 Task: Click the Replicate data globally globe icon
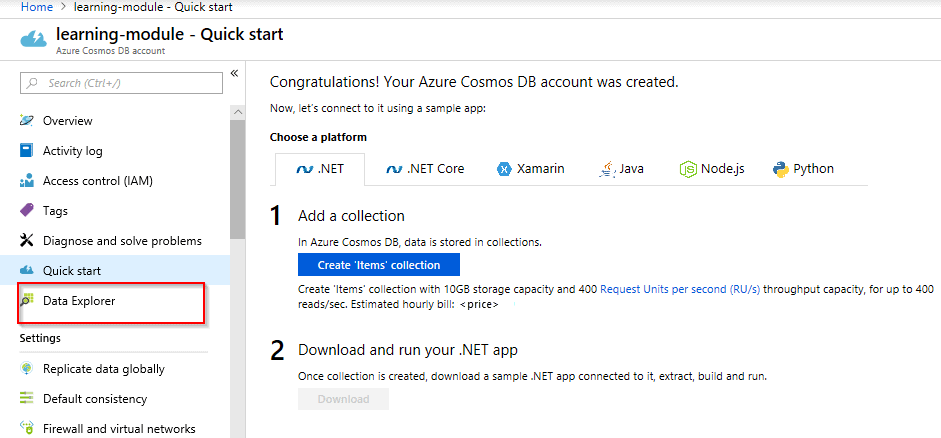click(27, 369)
